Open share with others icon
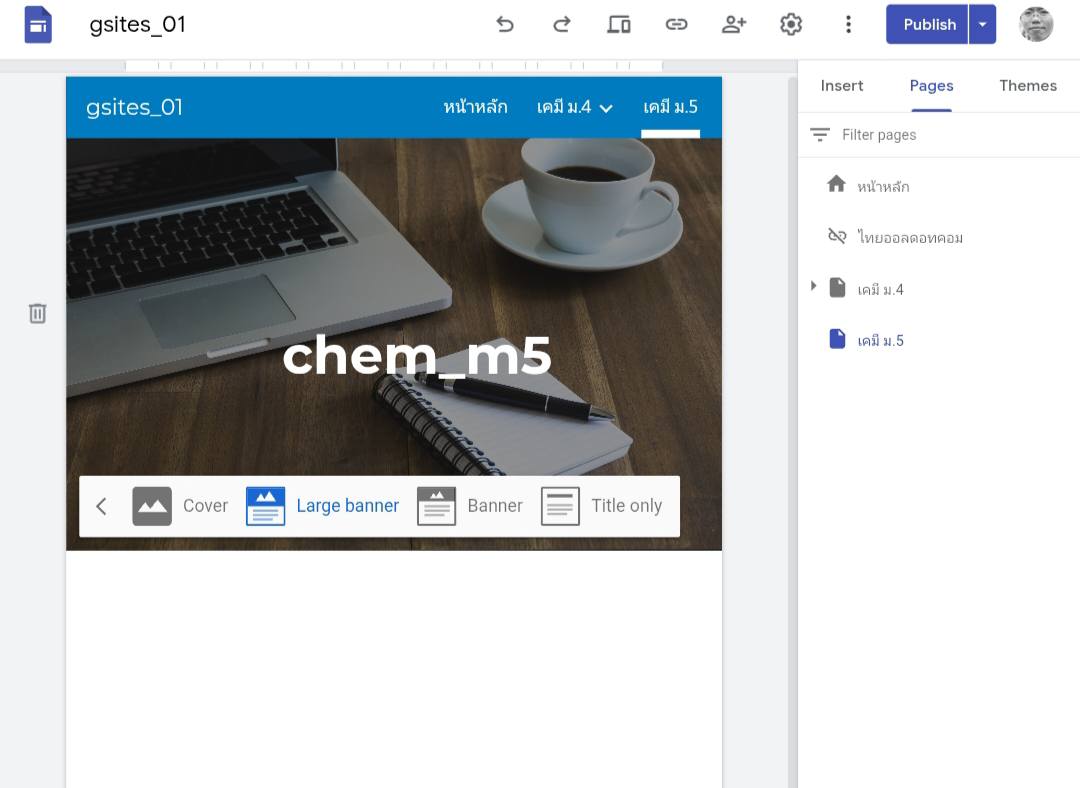 734,25
